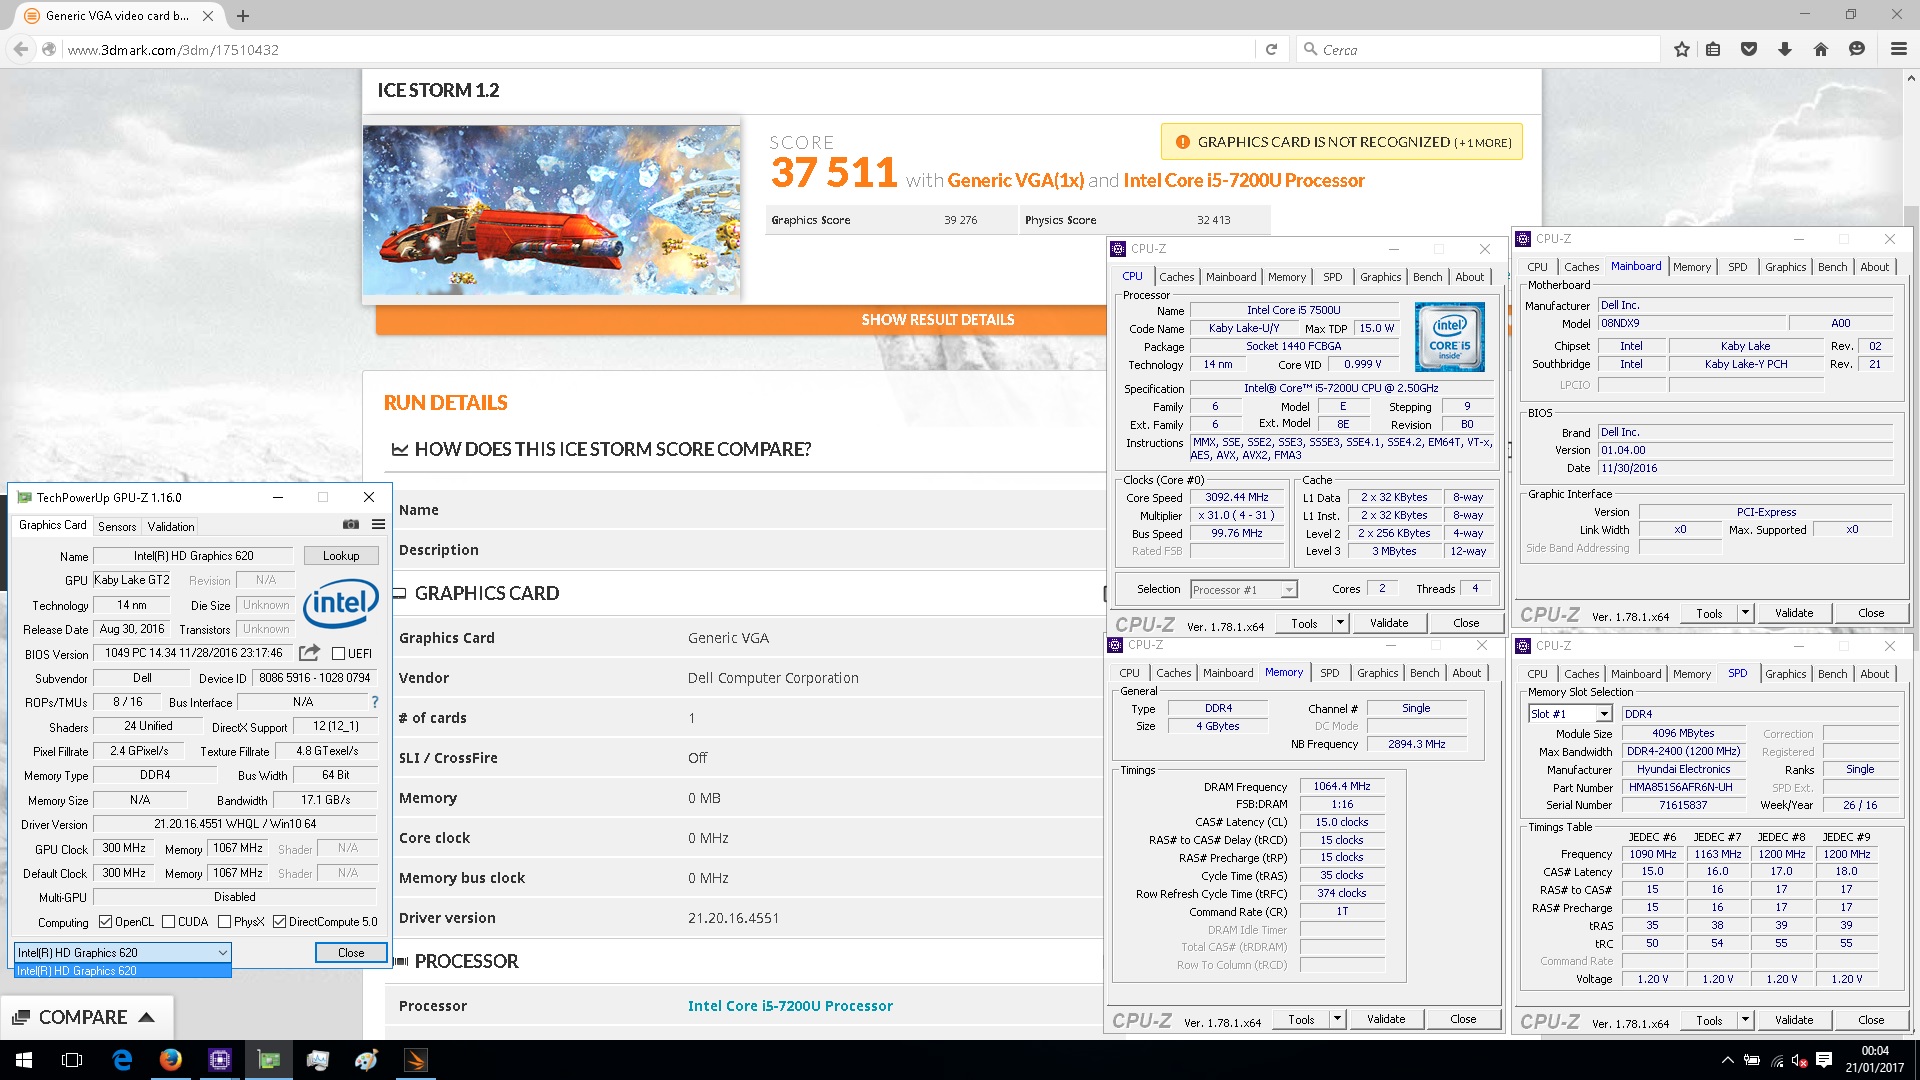Open the purple CPU-Z taskbar icon
The image size is (1920, 1080).
click(x=220, y=1060)
